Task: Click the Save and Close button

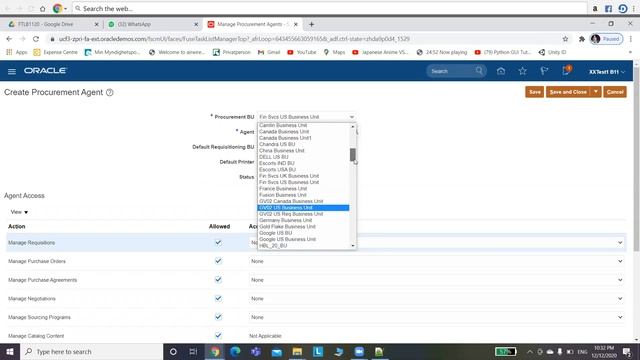Action: [568, 92]
